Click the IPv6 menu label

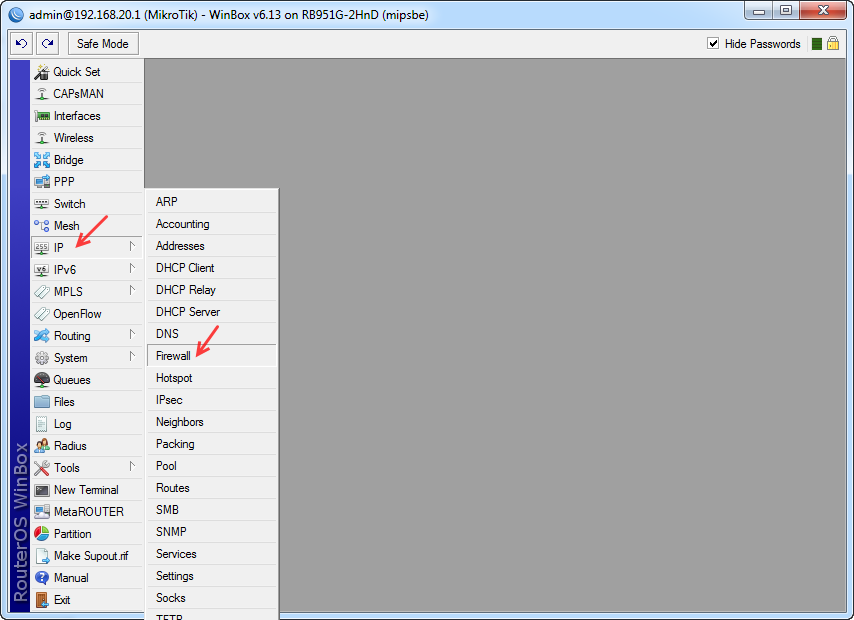pos(65,270)
